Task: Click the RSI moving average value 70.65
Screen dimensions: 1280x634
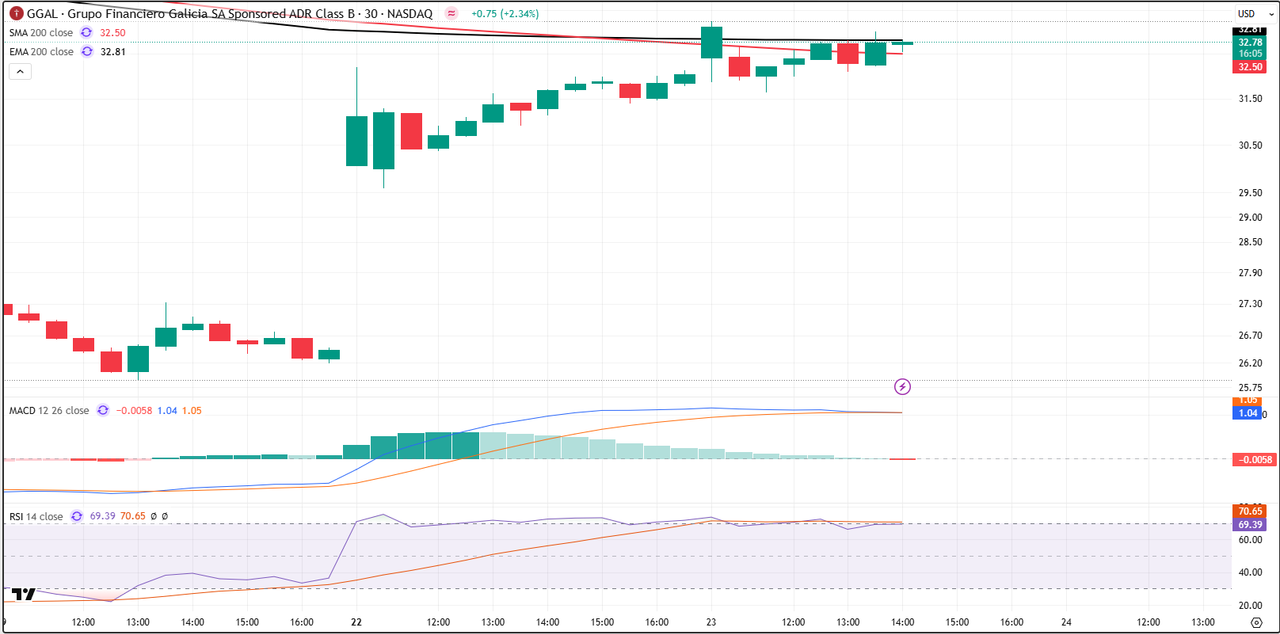Action: point(132,517)
